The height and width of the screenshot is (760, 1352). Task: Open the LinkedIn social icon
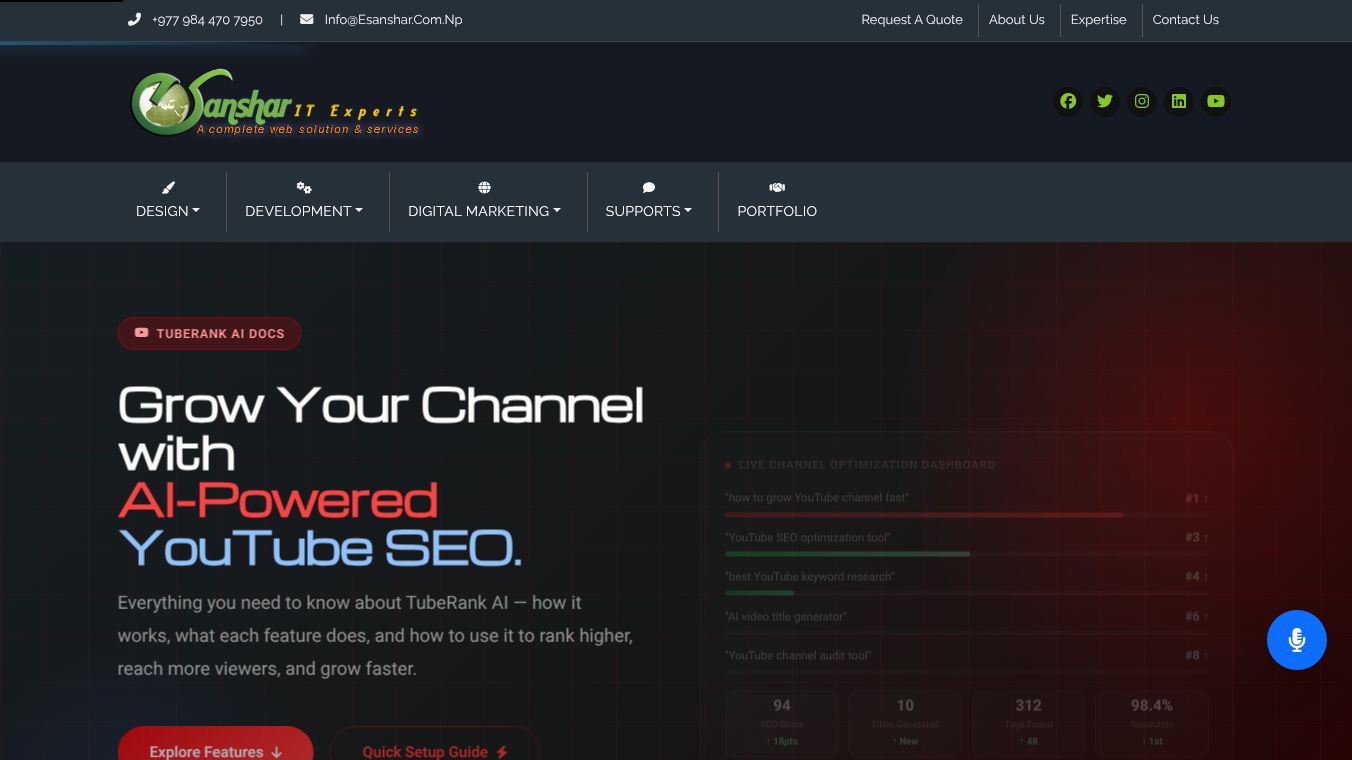1179,101
